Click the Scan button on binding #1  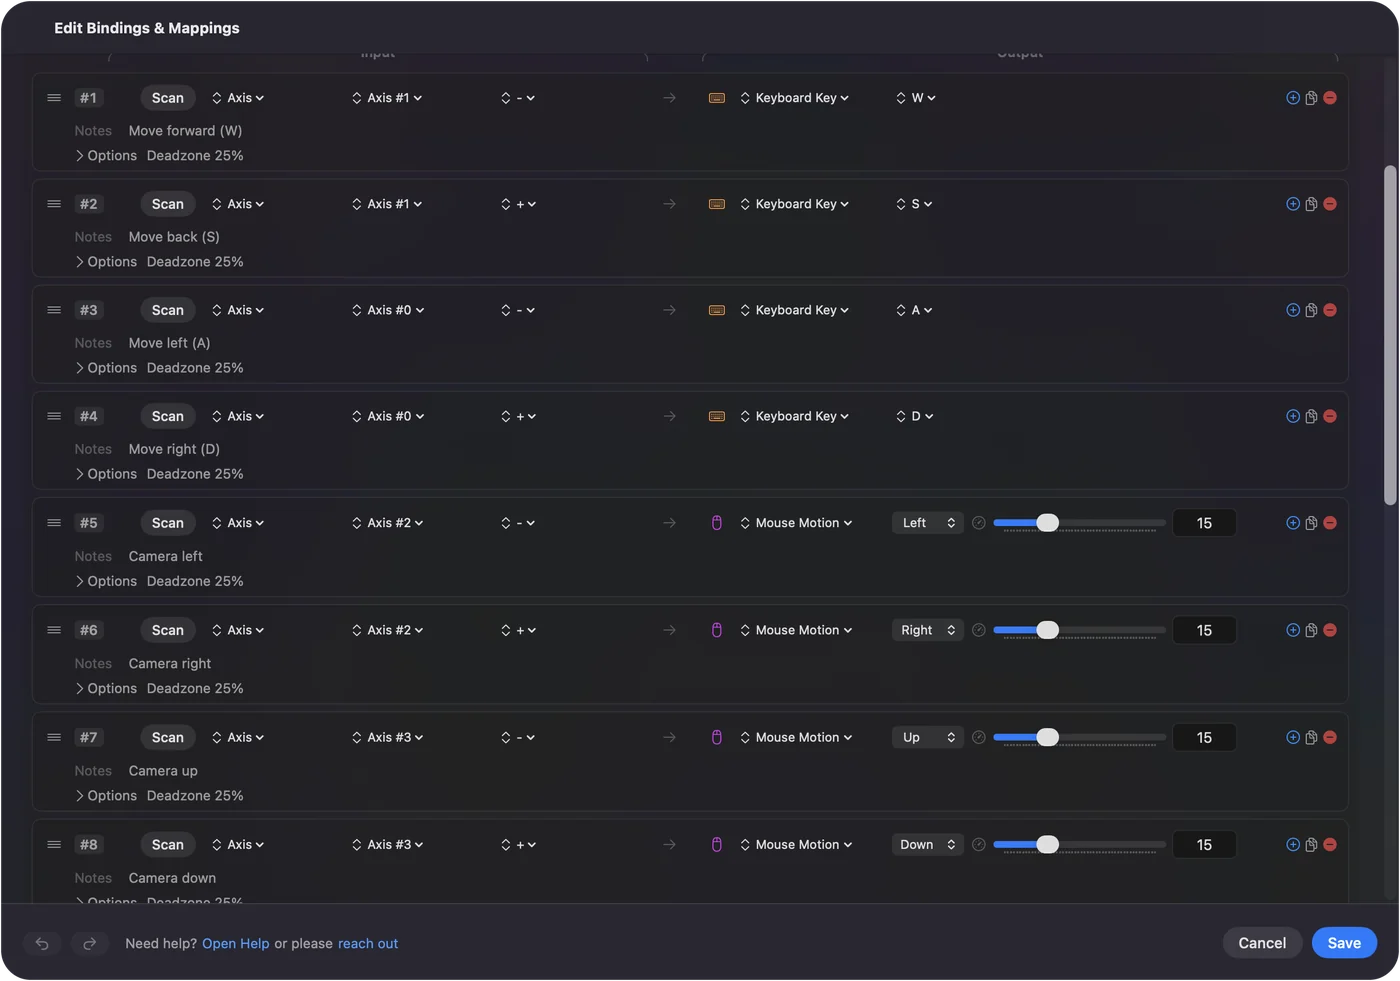(168, 98)
